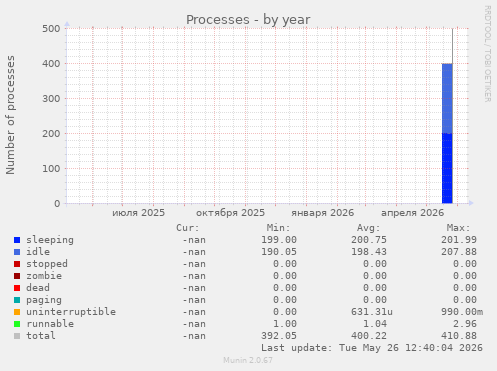Click the 'dead' legend label
The image size is (497, 371).
(x=38, y=288)
